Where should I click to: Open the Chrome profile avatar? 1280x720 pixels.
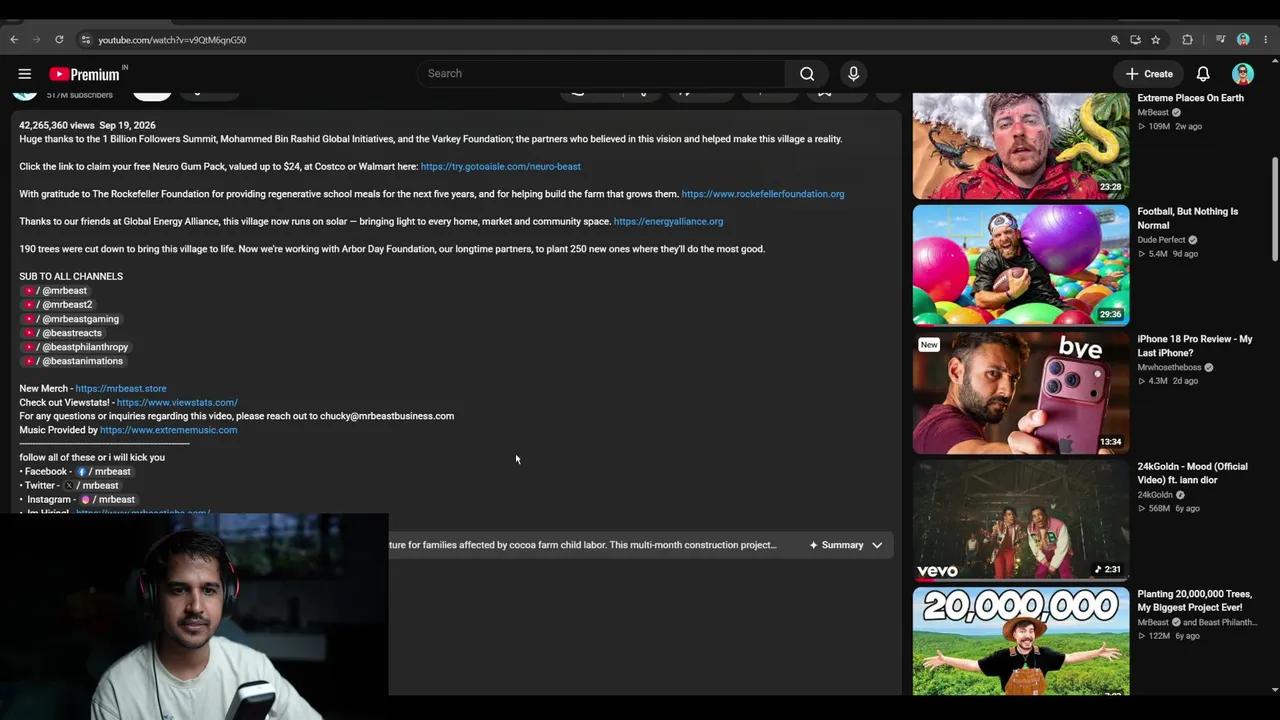(x=1243, y=40)
